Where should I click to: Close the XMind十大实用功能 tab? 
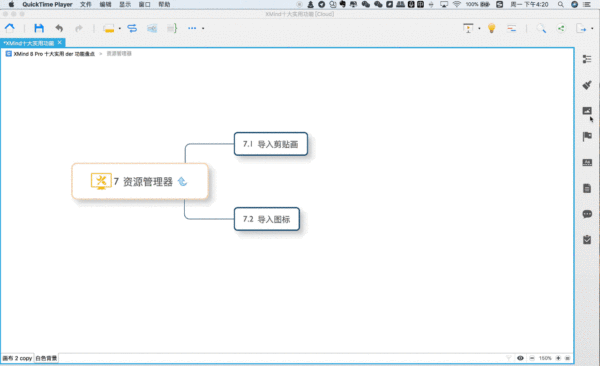60,42
